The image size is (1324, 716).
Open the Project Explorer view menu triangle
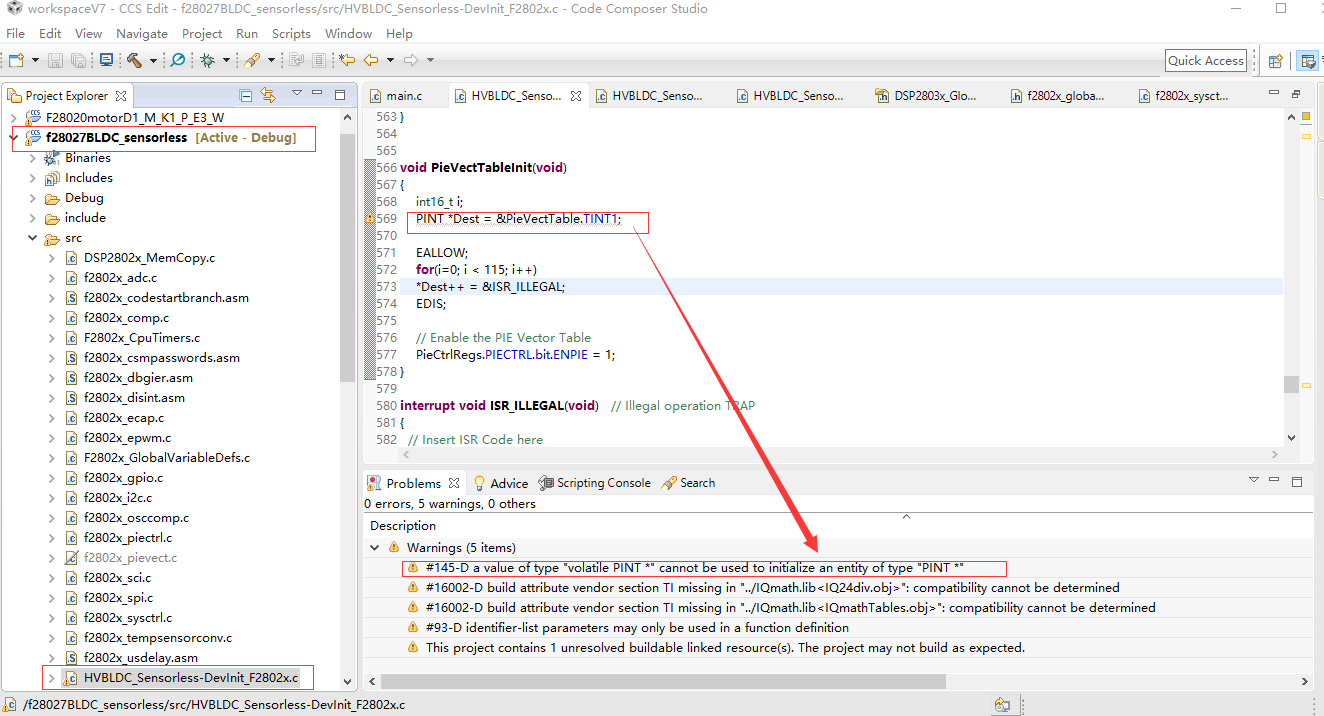[x=297, y=94]
